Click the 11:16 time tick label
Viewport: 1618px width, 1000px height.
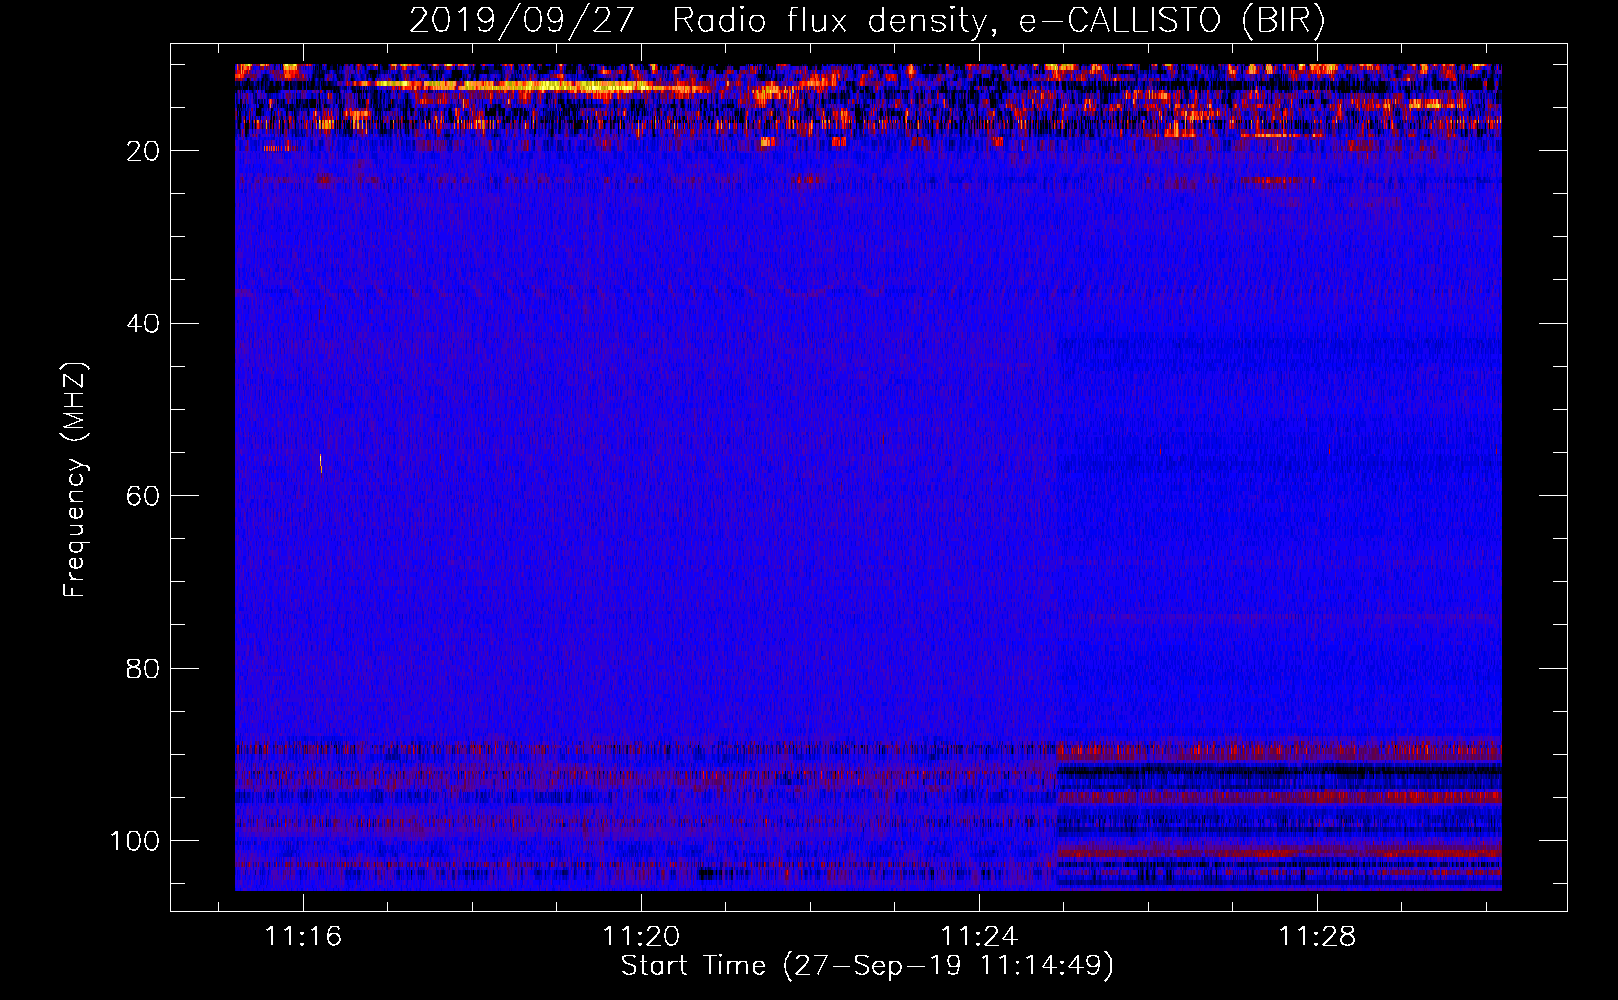(x=303, y=937)
